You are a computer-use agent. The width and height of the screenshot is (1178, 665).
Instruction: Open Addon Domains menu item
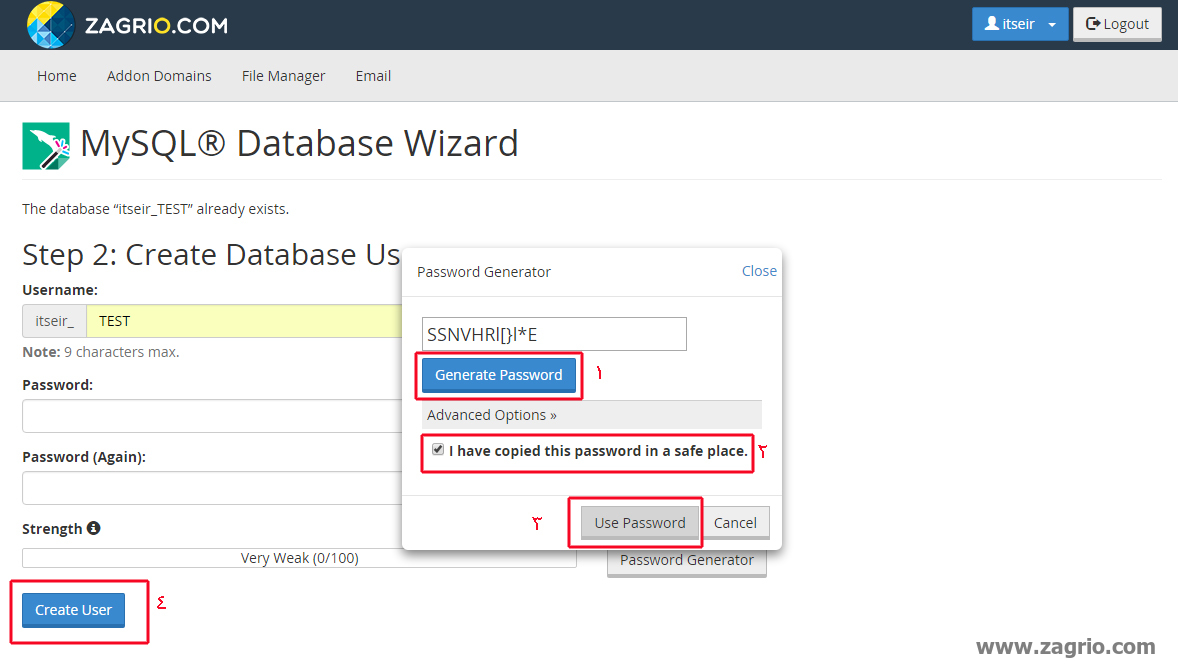tap(159, 76)
